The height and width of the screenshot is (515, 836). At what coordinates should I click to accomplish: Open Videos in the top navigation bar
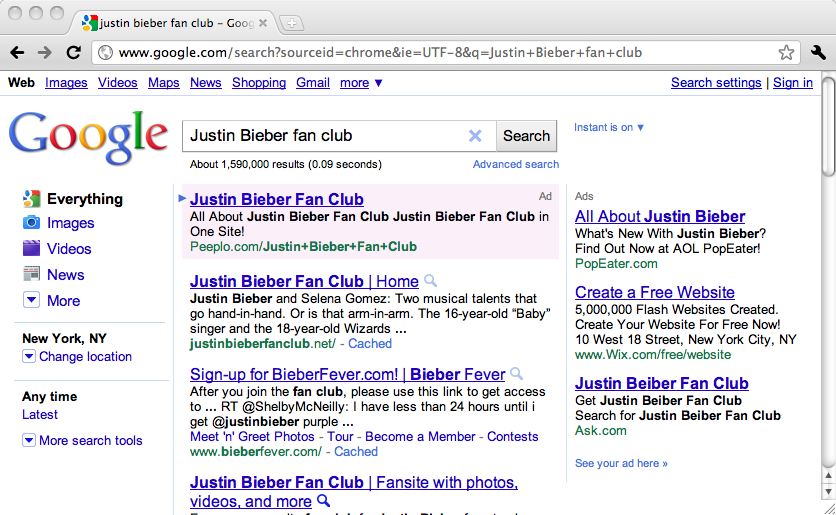[x=118, y=83]
